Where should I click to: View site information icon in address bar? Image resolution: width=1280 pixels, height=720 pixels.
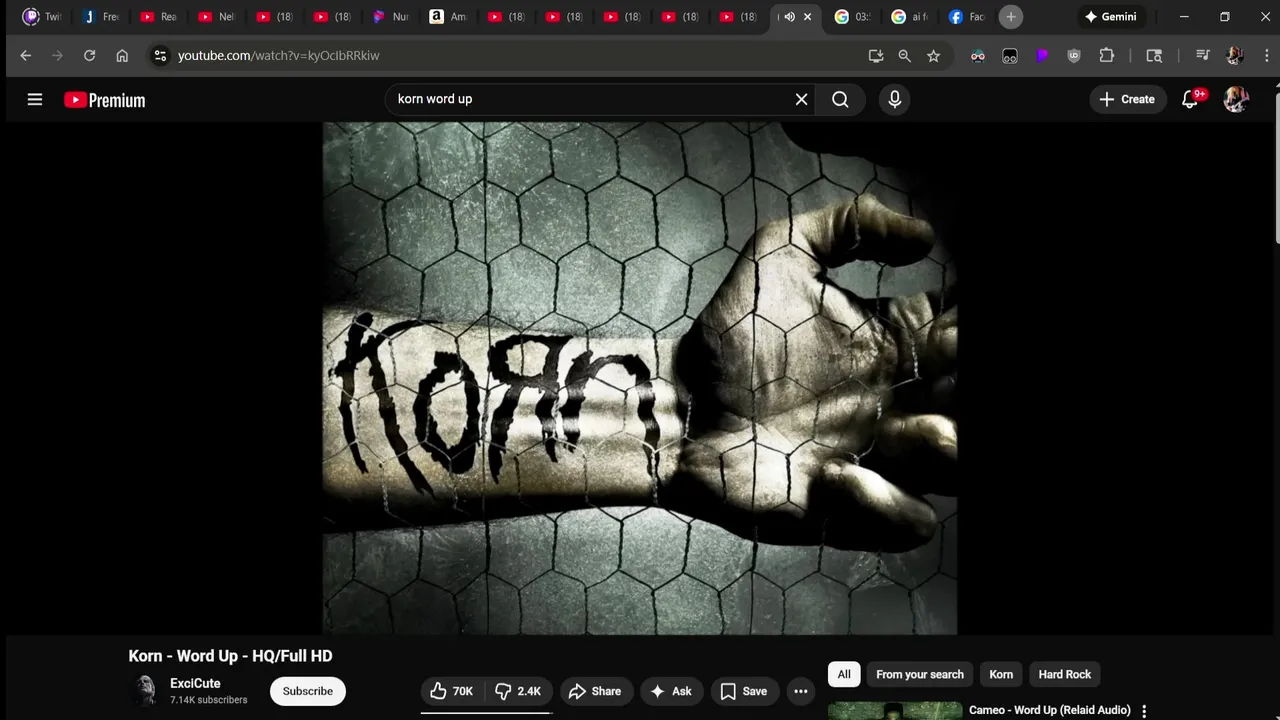[160, 56]
